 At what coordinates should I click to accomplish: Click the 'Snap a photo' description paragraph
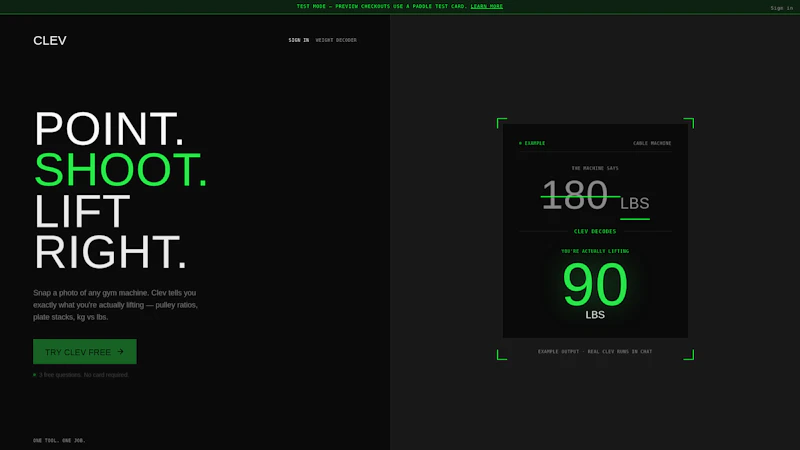tap(115, 305)
